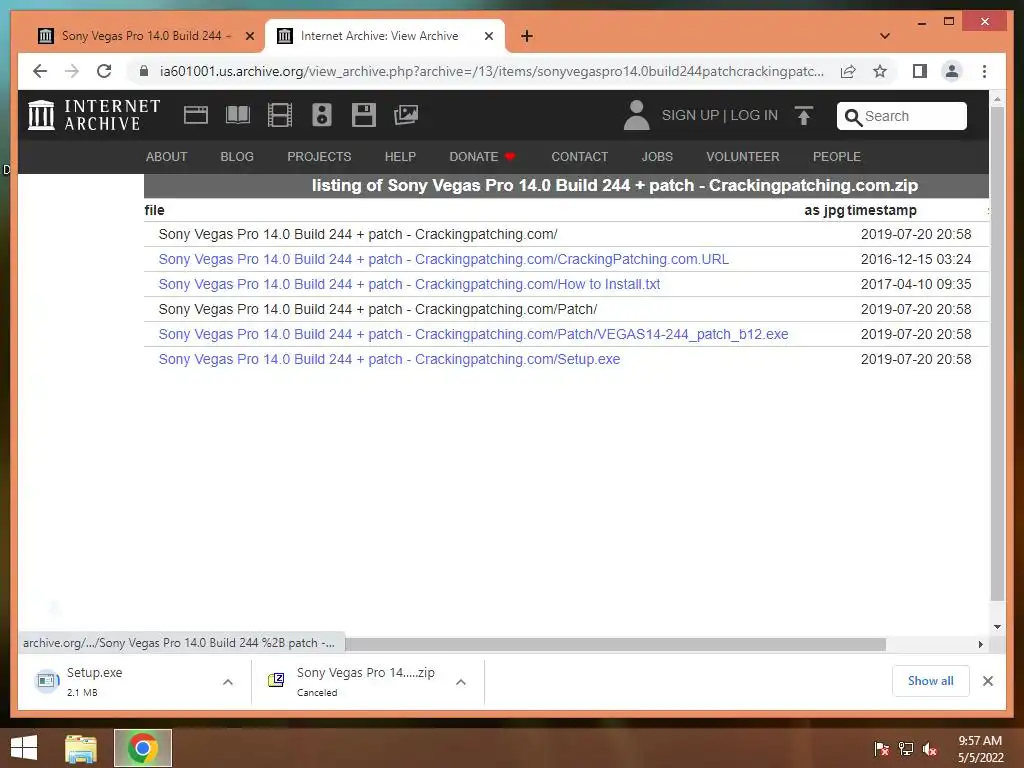Go back to previous page
Screen dimensions: 1024x768
point(40,71)
